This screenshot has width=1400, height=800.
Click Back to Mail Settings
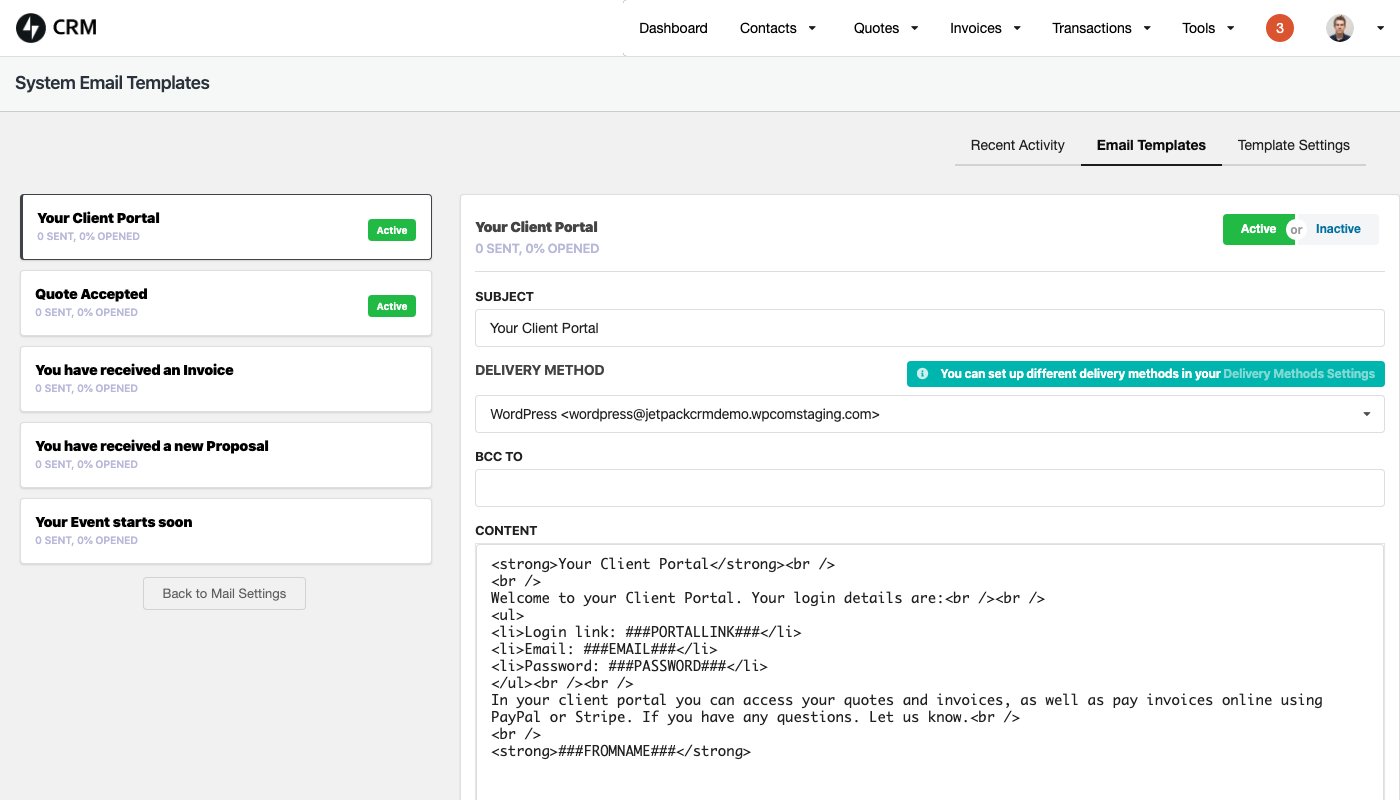point(224,593)
